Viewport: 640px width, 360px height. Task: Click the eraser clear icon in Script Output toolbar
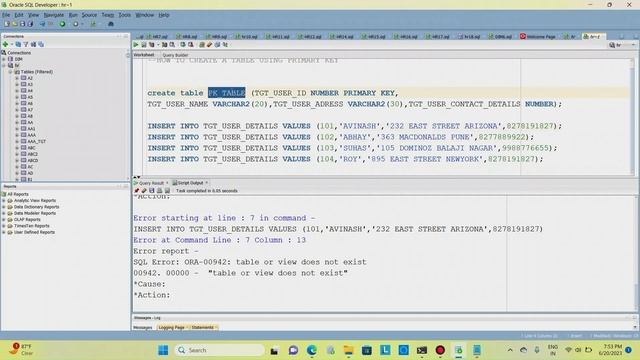(x=144, y=191)
